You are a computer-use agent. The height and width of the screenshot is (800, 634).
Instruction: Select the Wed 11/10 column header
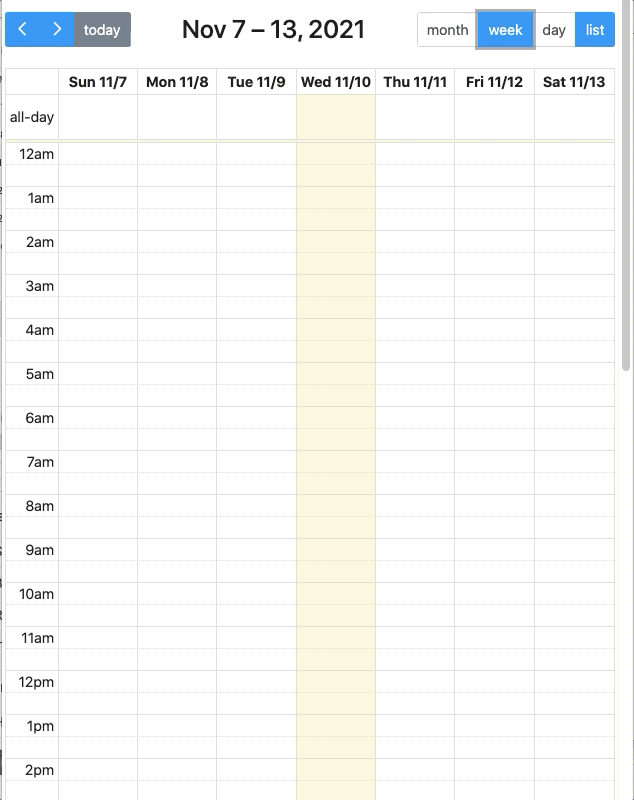(334, 81)
